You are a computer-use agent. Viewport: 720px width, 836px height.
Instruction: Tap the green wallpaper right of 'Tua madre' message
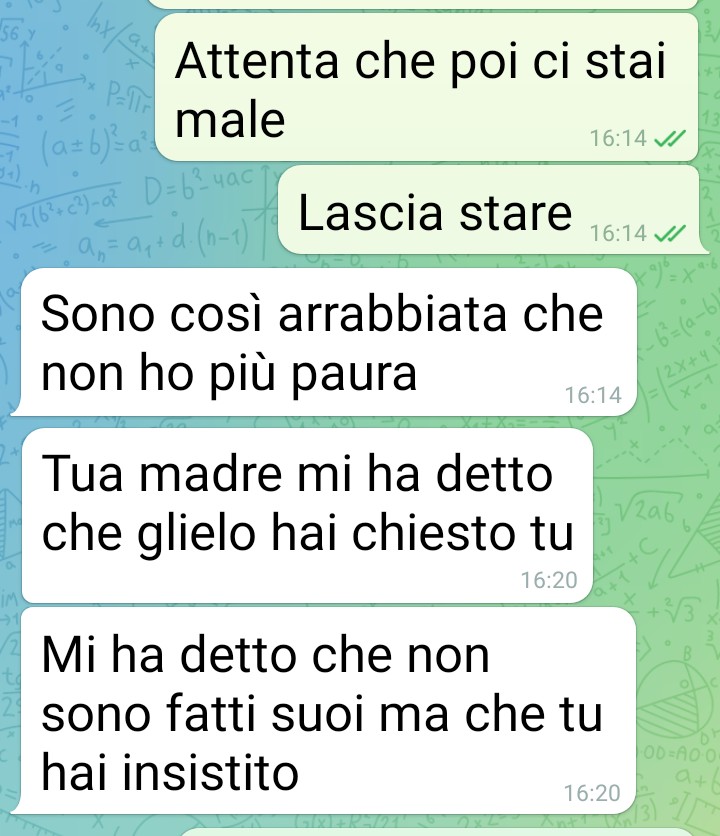tap(656, 515)
